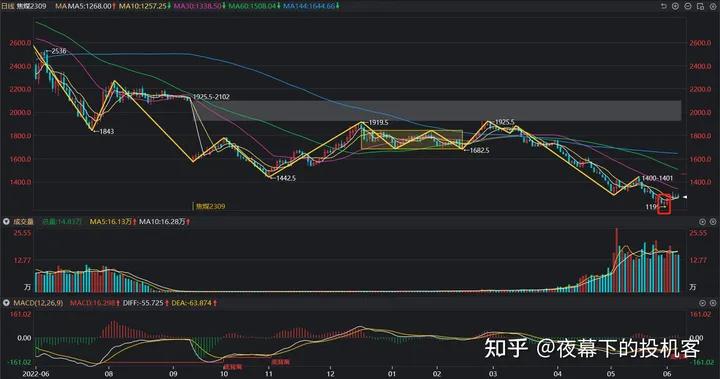This screenshot has height=379, width=720.
Task: Click the MA30 moving average label
Action: (x=197, y=6)
